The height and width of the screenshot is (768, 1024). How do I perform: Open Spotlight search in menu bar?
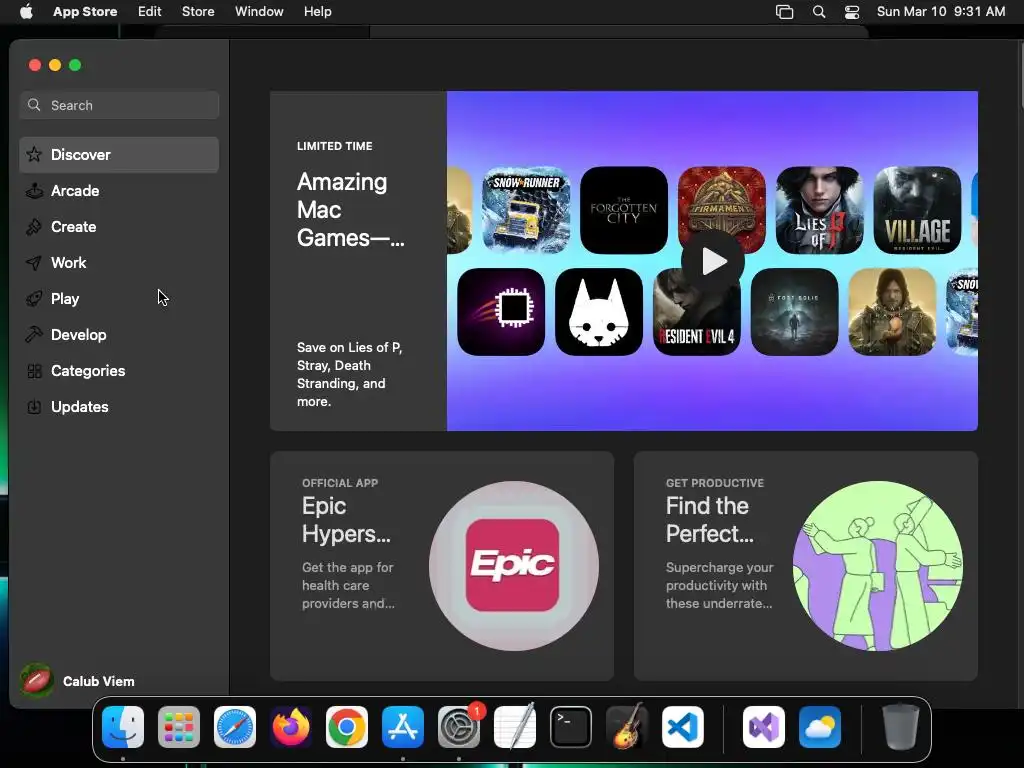click(x=819, y=12)
